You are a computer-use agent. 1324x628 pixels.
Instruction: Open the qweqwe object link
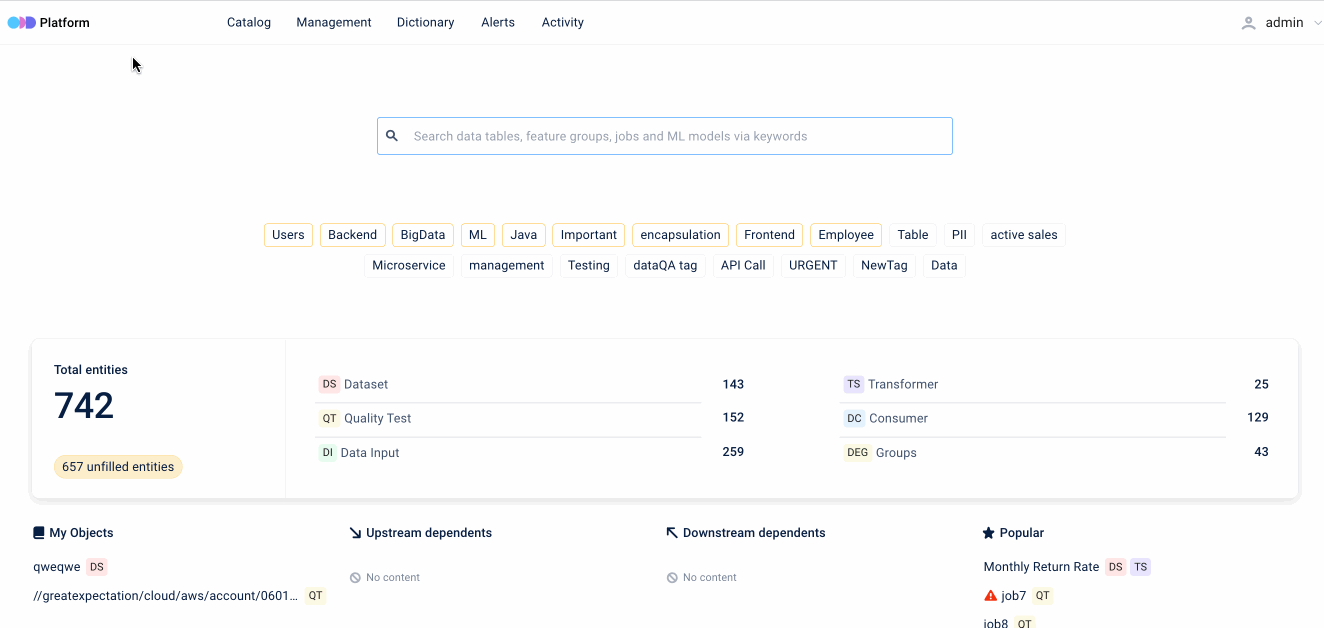[57, 567]
